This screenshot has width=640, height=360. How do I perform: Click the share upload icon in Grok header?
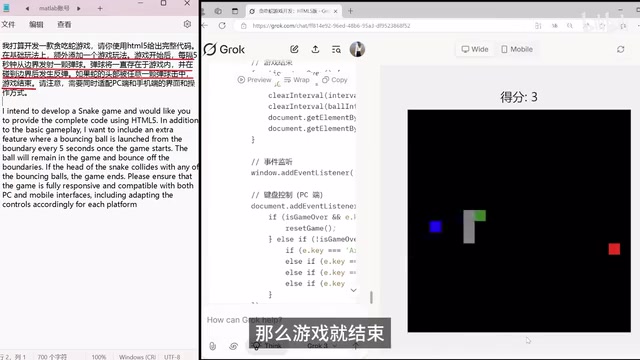pyautogui.click(x=315, y=49)
